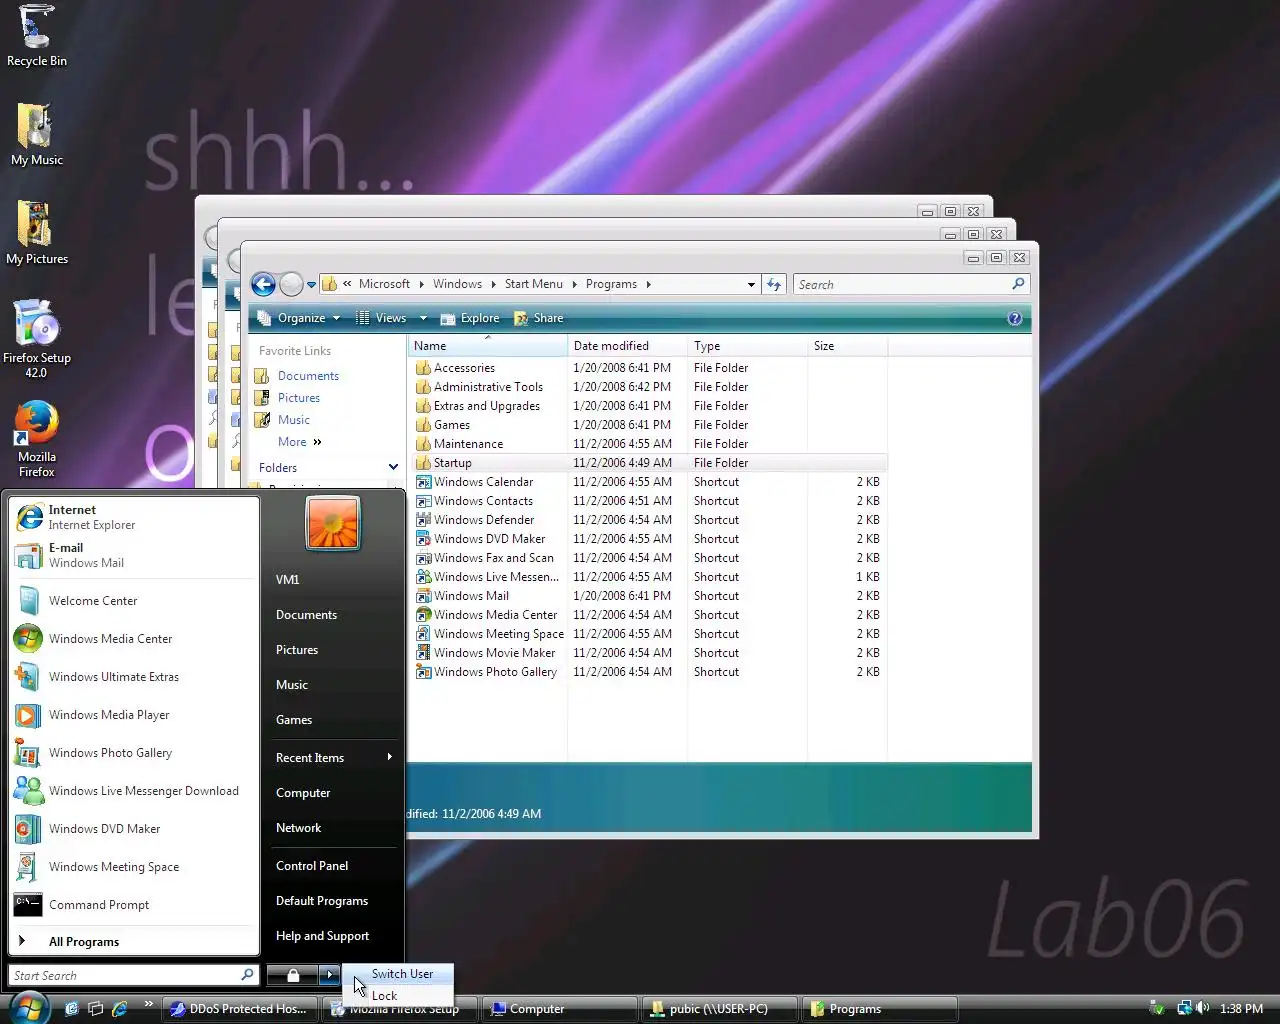This screenshot has height=1024, width=1280.
Task: Click the volume speaker tray icon
Action: 1202,1008
